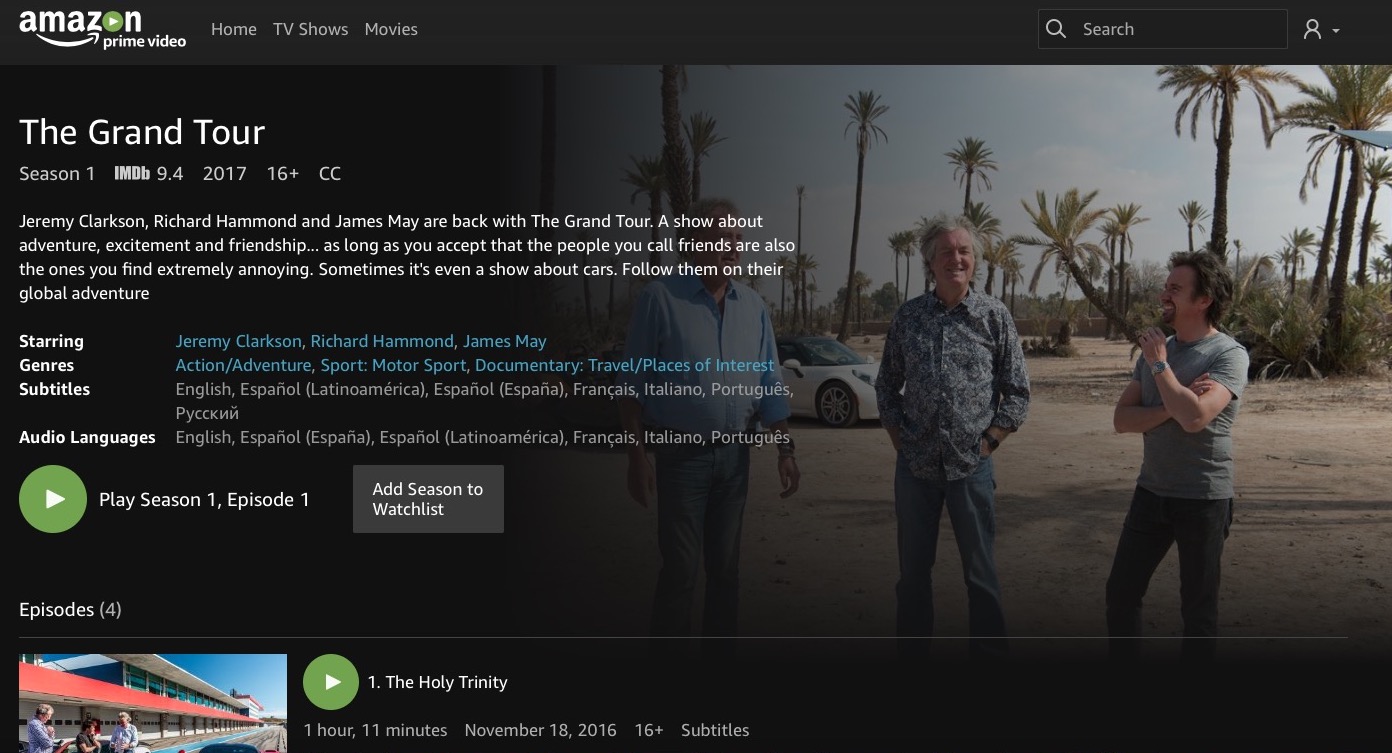Open The Holy Trinity episode thumbnail
This screenshot has width=1392, height=753.
(x=153, y=703)
